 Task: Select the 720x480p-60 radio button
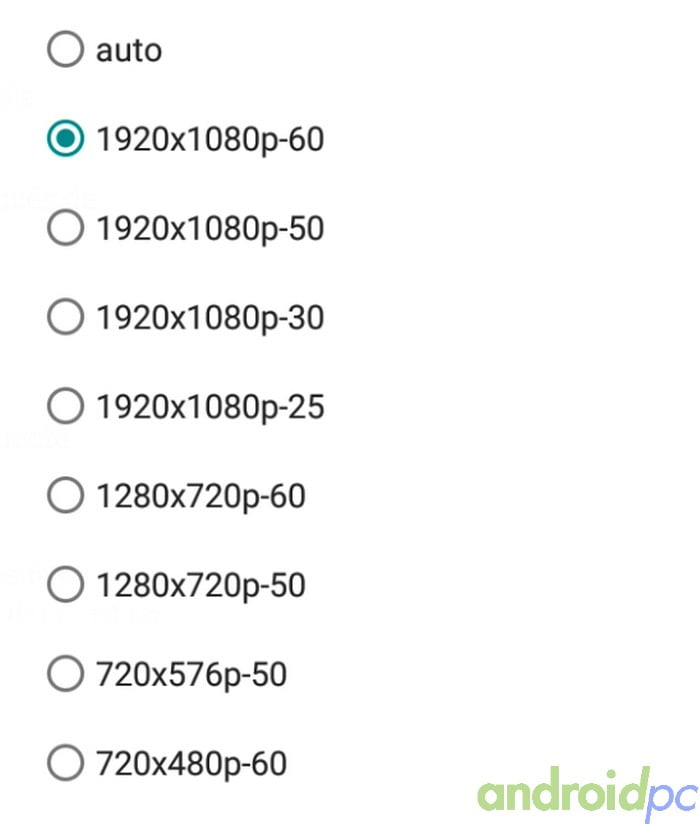65,764
